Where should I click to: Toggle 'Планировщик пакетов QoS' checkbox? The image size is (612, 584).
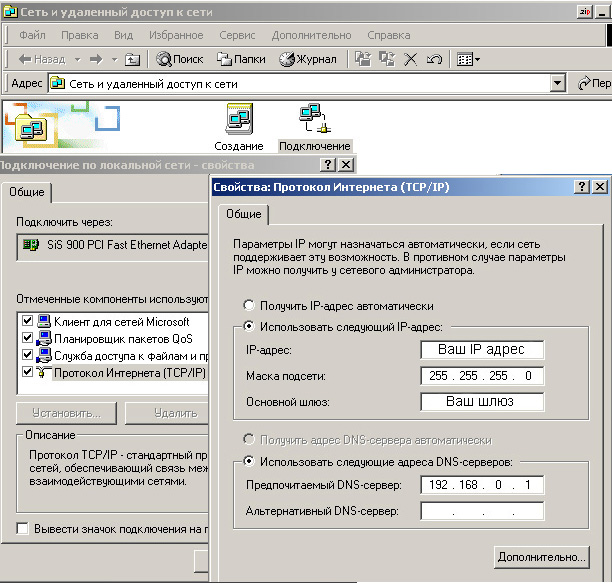tap(27, 339)
